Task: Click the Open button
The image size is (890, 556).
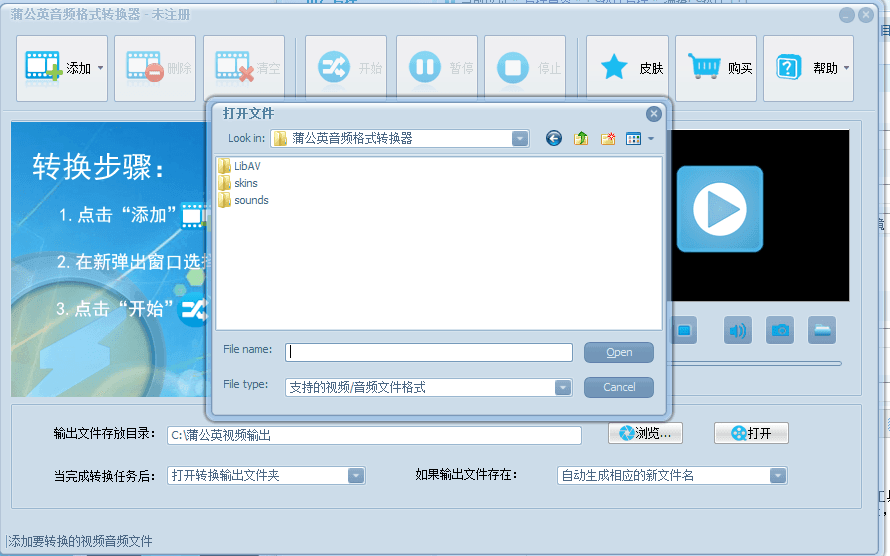Action: point(619,352)
